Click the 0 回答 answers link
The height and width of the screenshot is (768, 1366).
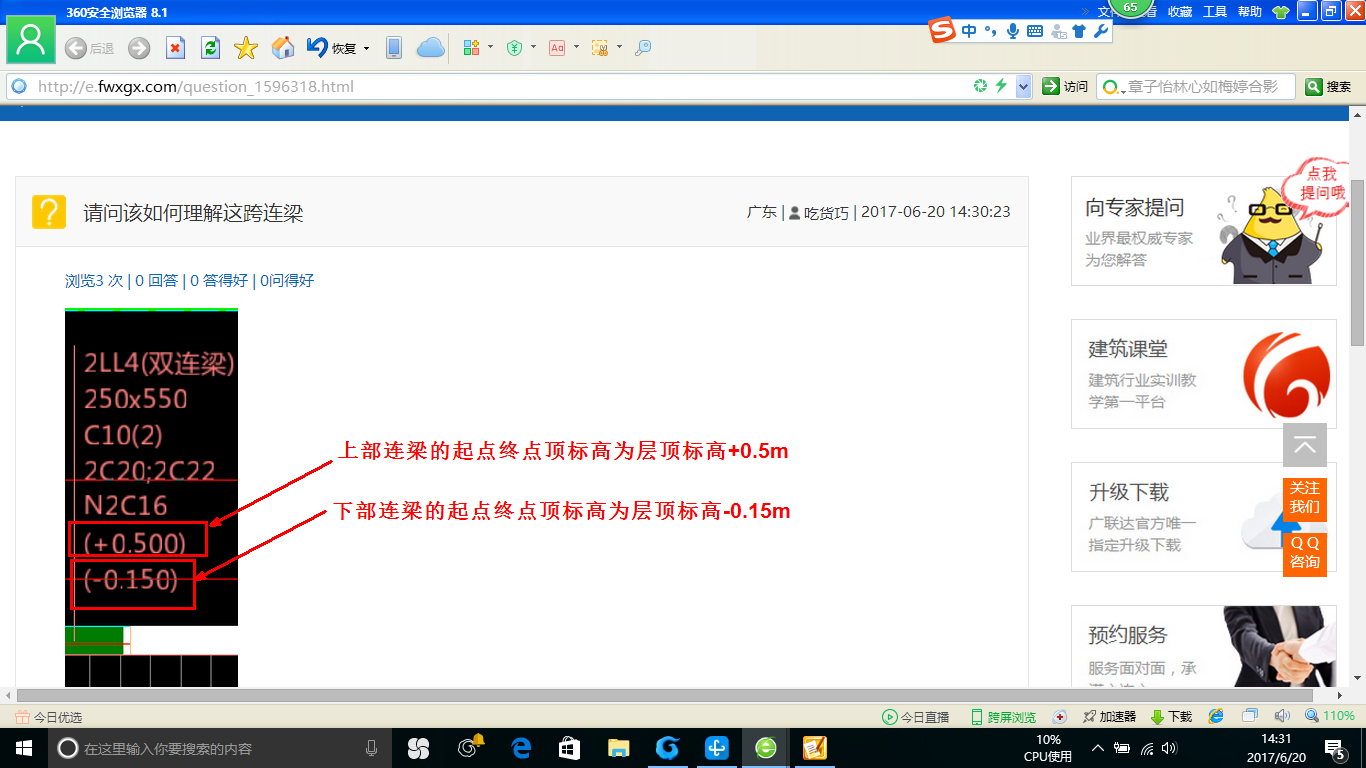pyautogui.click(x=156, y=281)
